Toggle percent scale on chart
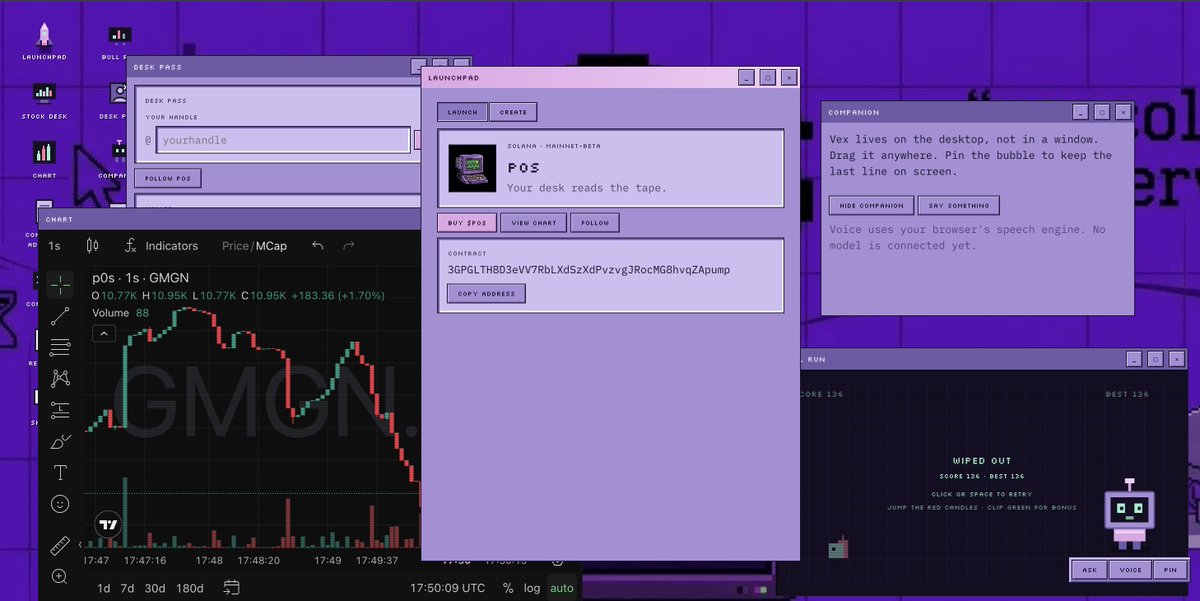The image size is (1200, 601). pyautogui.click(x=508, y=588)
